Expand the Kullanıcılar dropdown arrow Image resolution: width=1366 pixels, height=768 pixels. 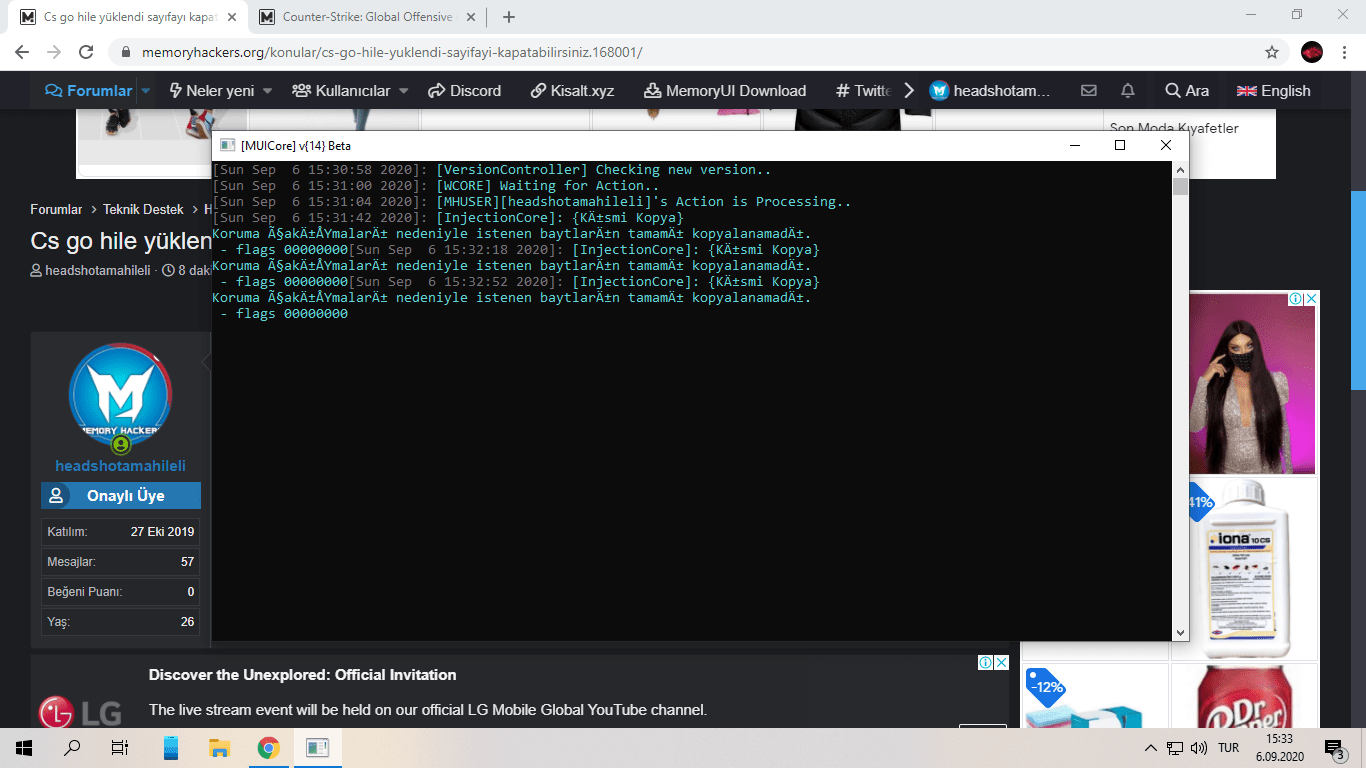point(404,91)
